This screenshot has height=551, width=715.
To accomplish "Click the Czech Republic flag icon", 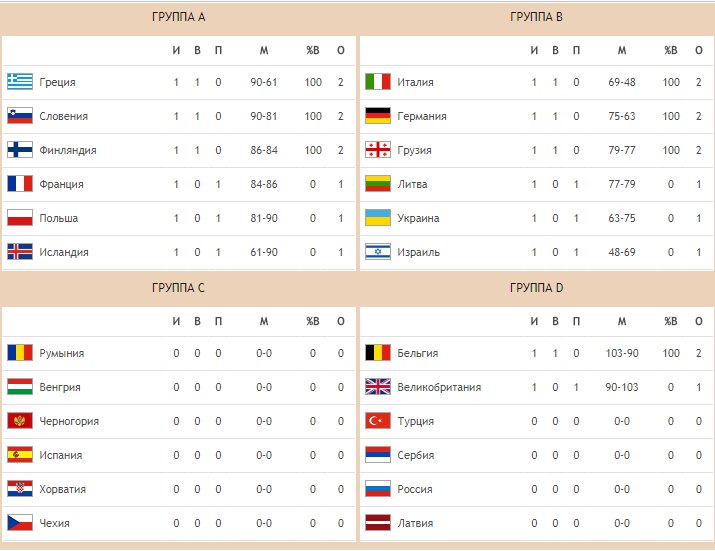I will click(20, 523).
